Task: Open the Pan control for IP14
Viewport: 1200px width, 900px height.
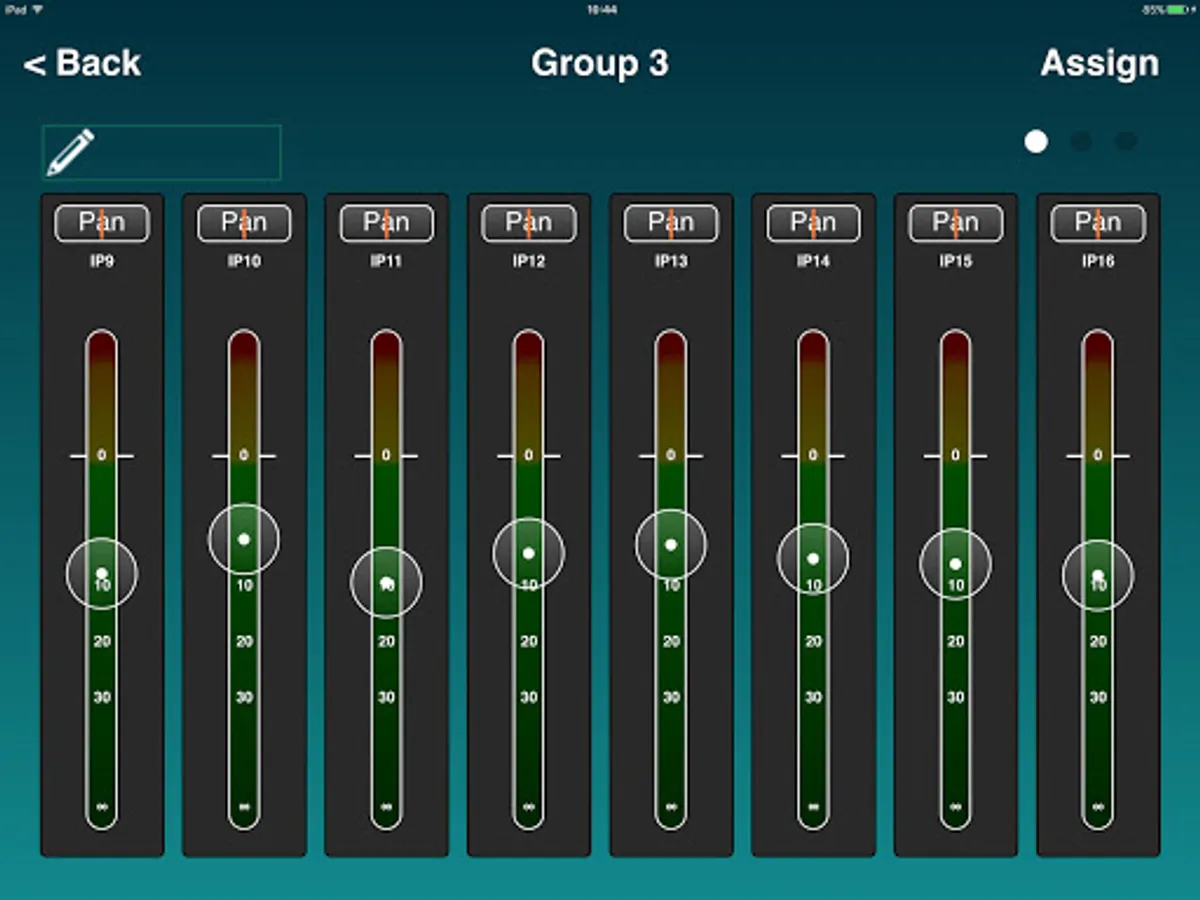Action: [813, 223]
